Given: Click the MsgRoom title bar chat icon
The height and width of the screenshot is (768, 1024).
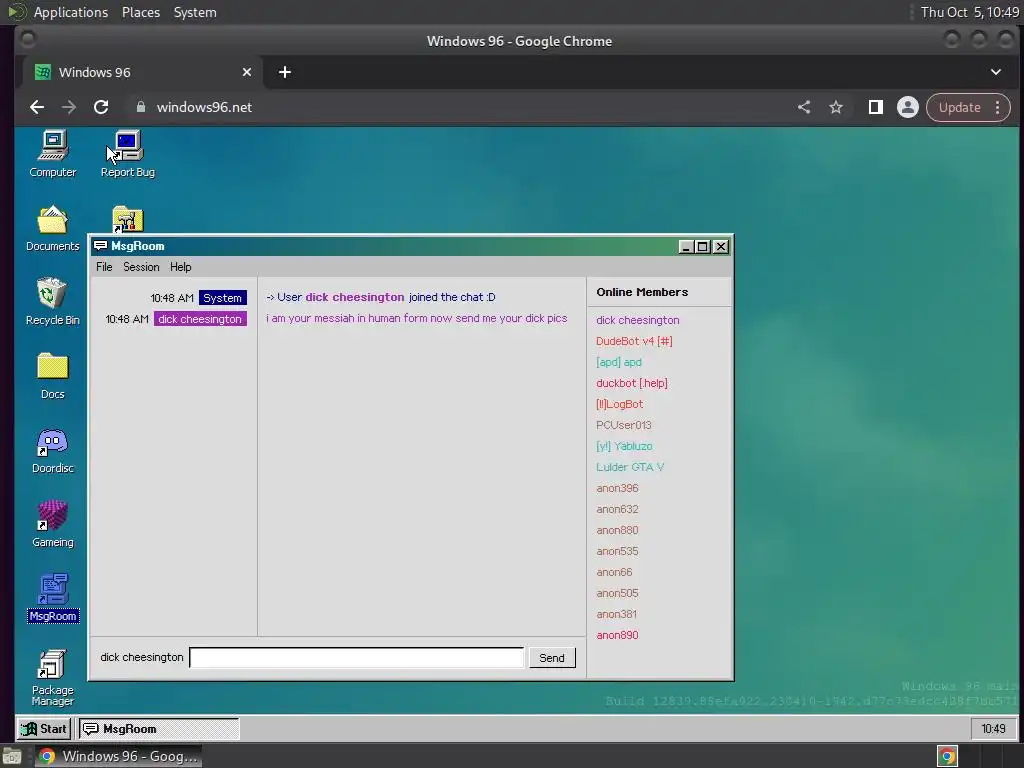Looking at the screenshot, I should (x=101, y=246).
